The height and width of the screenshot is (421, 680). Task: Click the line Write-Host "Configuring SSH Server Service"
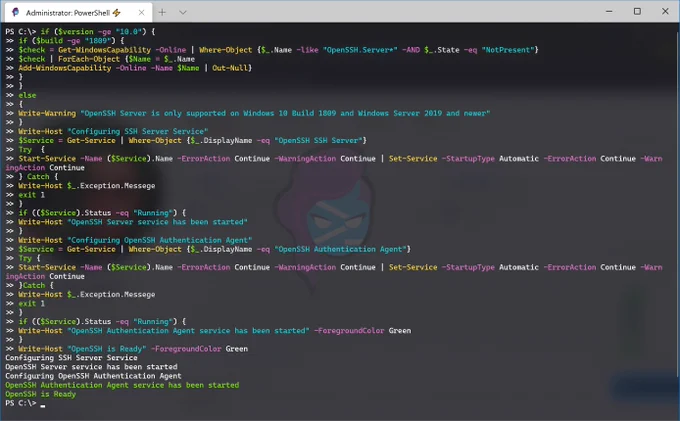107,131
